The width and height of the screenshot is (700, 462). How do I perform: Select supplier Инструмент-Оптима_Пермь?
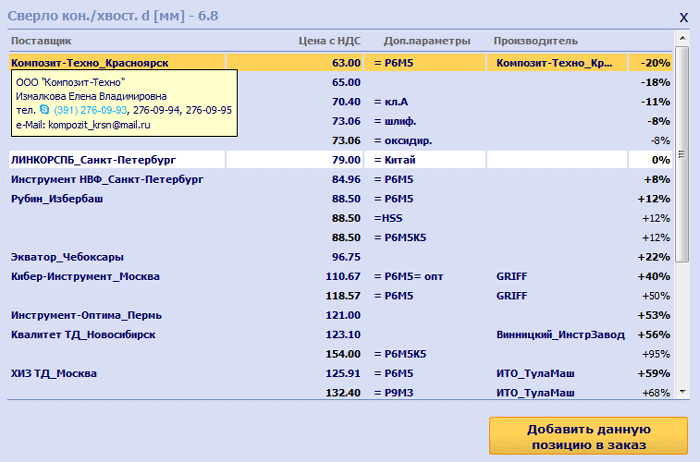(87, 315)
